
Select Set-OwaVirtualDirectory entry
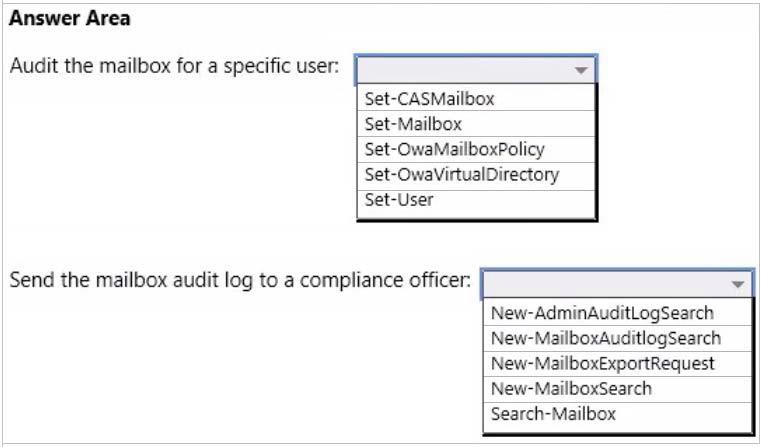pyautogui.click(x=476, y=175)
